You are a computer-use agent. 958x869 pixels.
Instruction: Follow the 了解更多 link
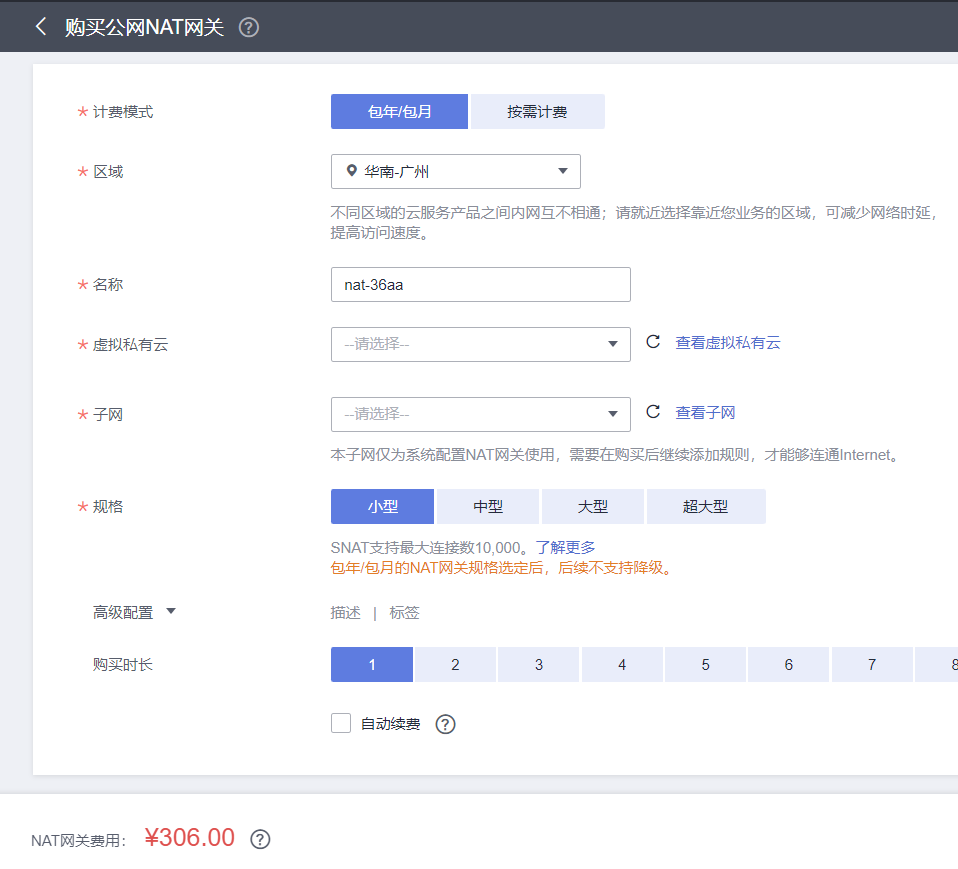tap(565, 548)
